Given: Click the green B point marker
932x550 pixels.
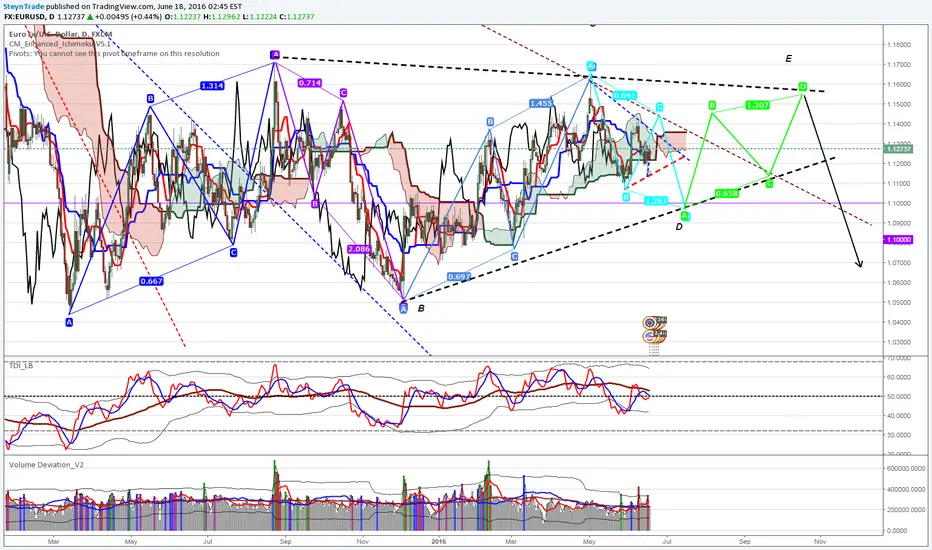Looking at the screenshot, I should (712, 106).
